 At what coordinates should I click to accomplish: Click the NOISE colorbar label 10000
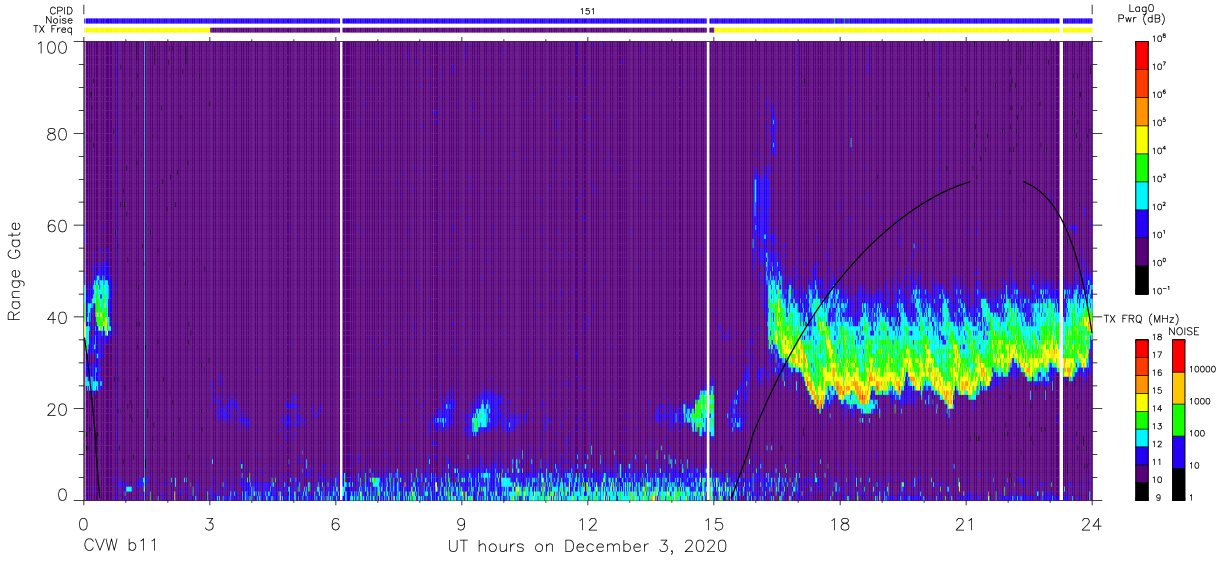1202,369
